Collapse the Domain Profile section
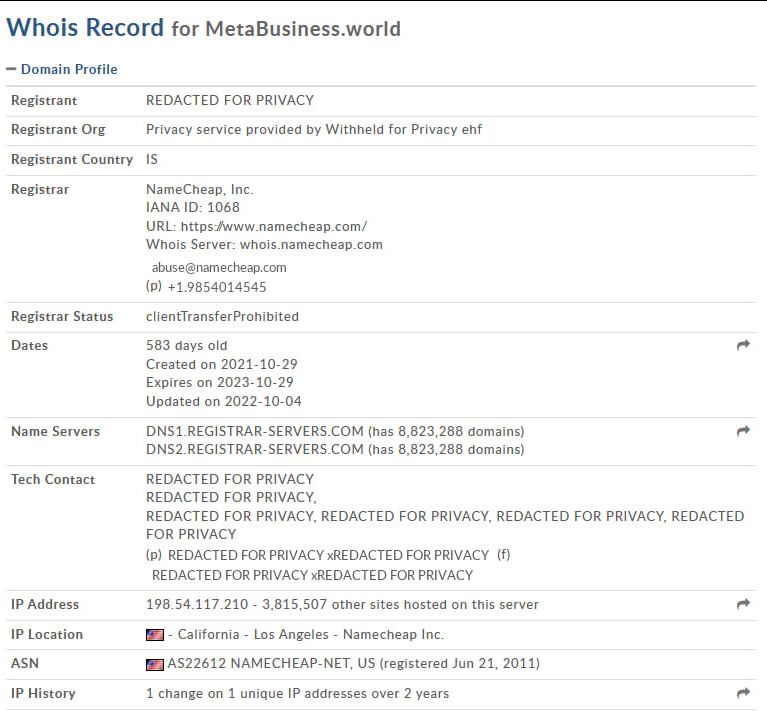The height and width of the screenshot is (711, 767). [x=62, y=69]
